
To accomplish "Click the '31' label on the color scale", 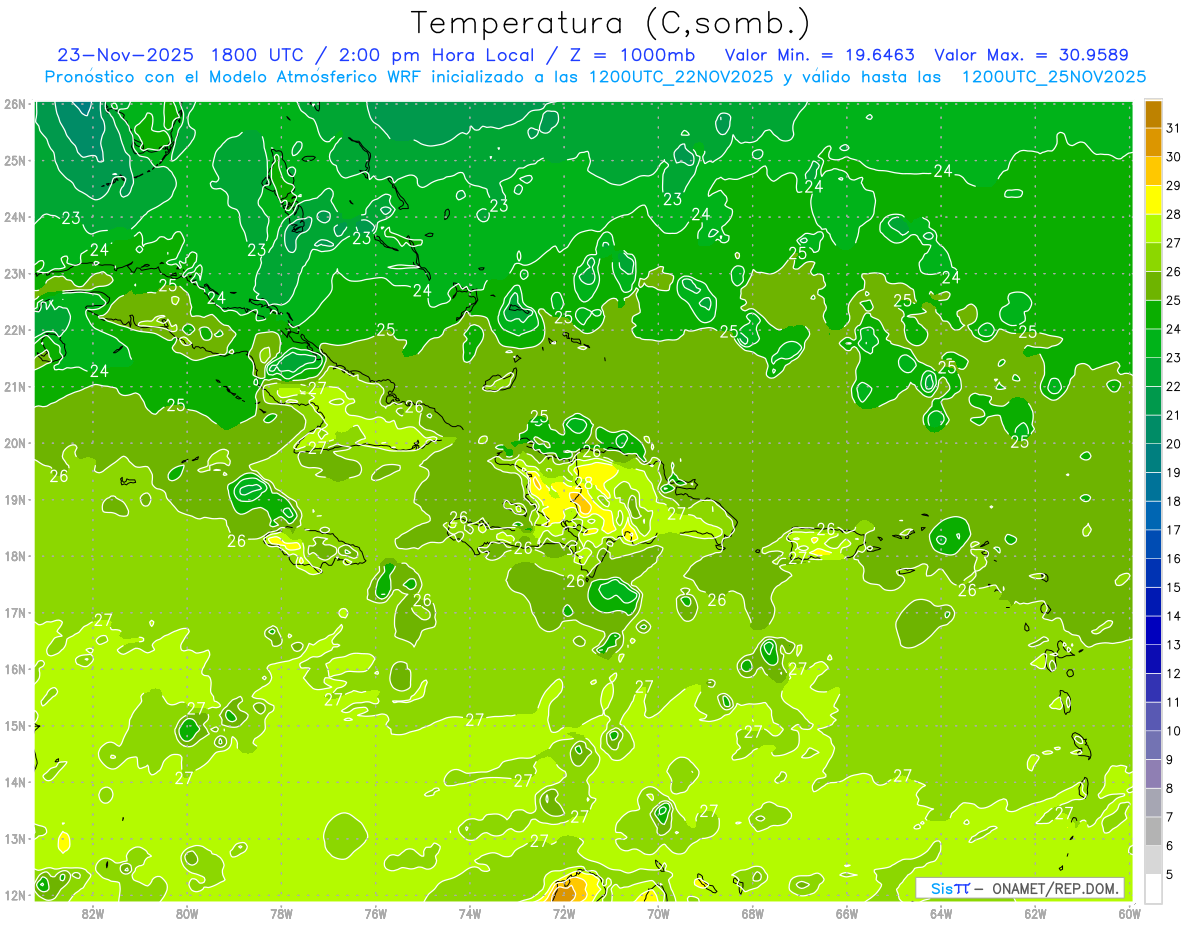I will pyautogui.click(x=1174, y=128).
